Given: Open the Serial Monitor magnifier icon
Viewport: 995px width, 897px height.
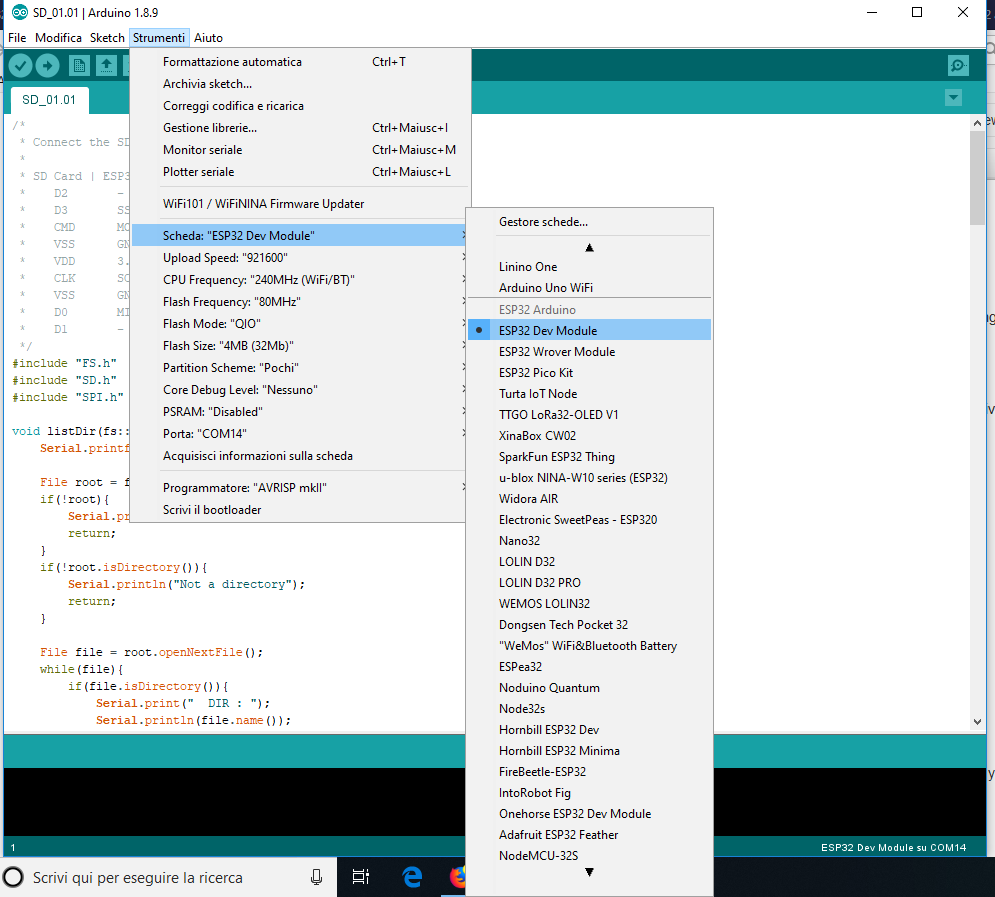Looking at the screenshot, I should click(x=958, y=65).
